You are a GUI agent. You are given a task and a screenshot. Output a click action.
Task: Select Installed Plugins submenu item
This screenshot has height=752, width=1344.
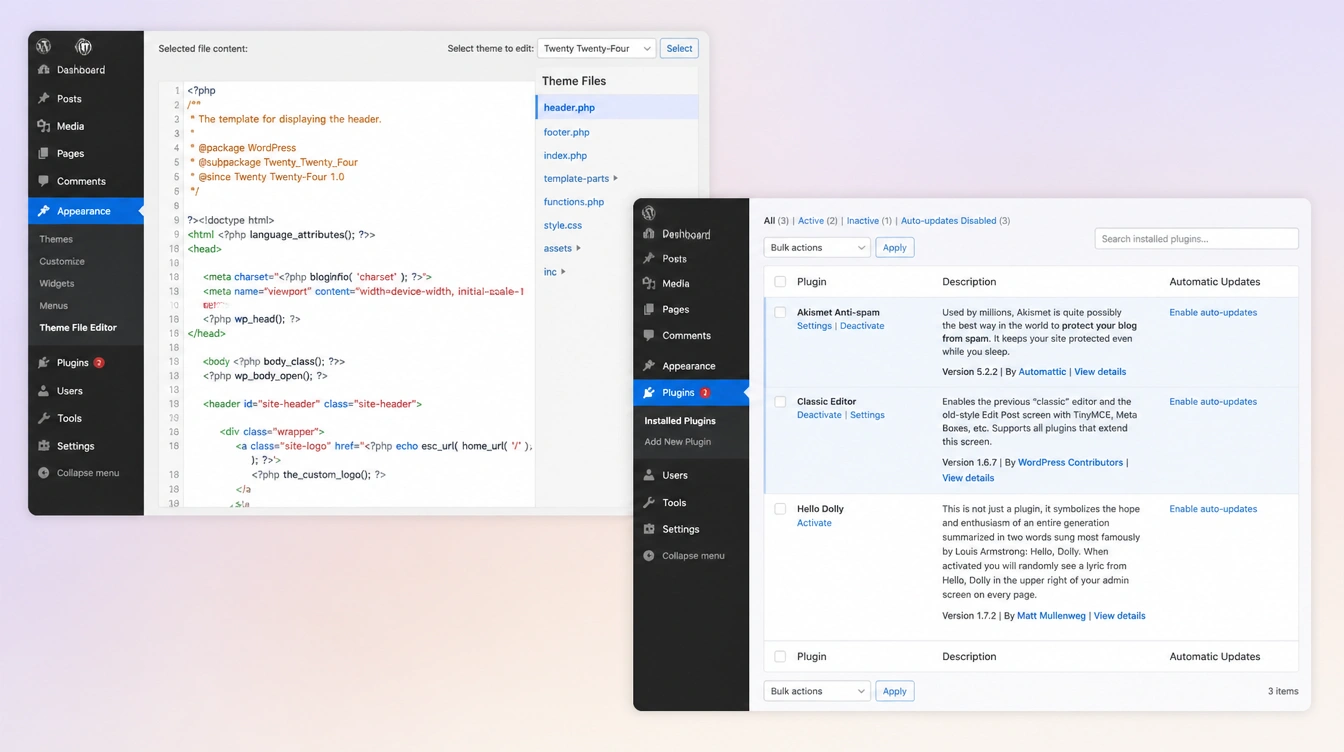tap(680, 421)
